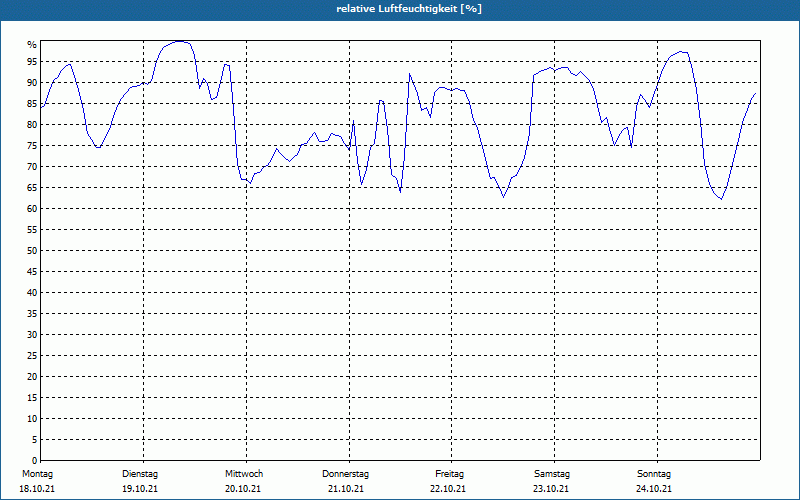
Task: Click the y-axis value 35
Action: (x=32, y=314)
